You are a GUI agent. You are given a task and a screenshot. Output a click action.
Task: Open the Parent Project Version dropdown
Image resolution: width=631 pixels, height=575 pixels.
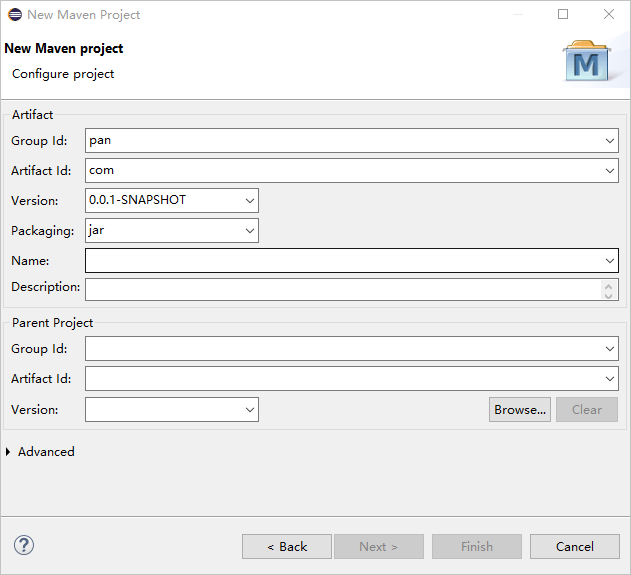pyautogui.click(x=250, y=410)
